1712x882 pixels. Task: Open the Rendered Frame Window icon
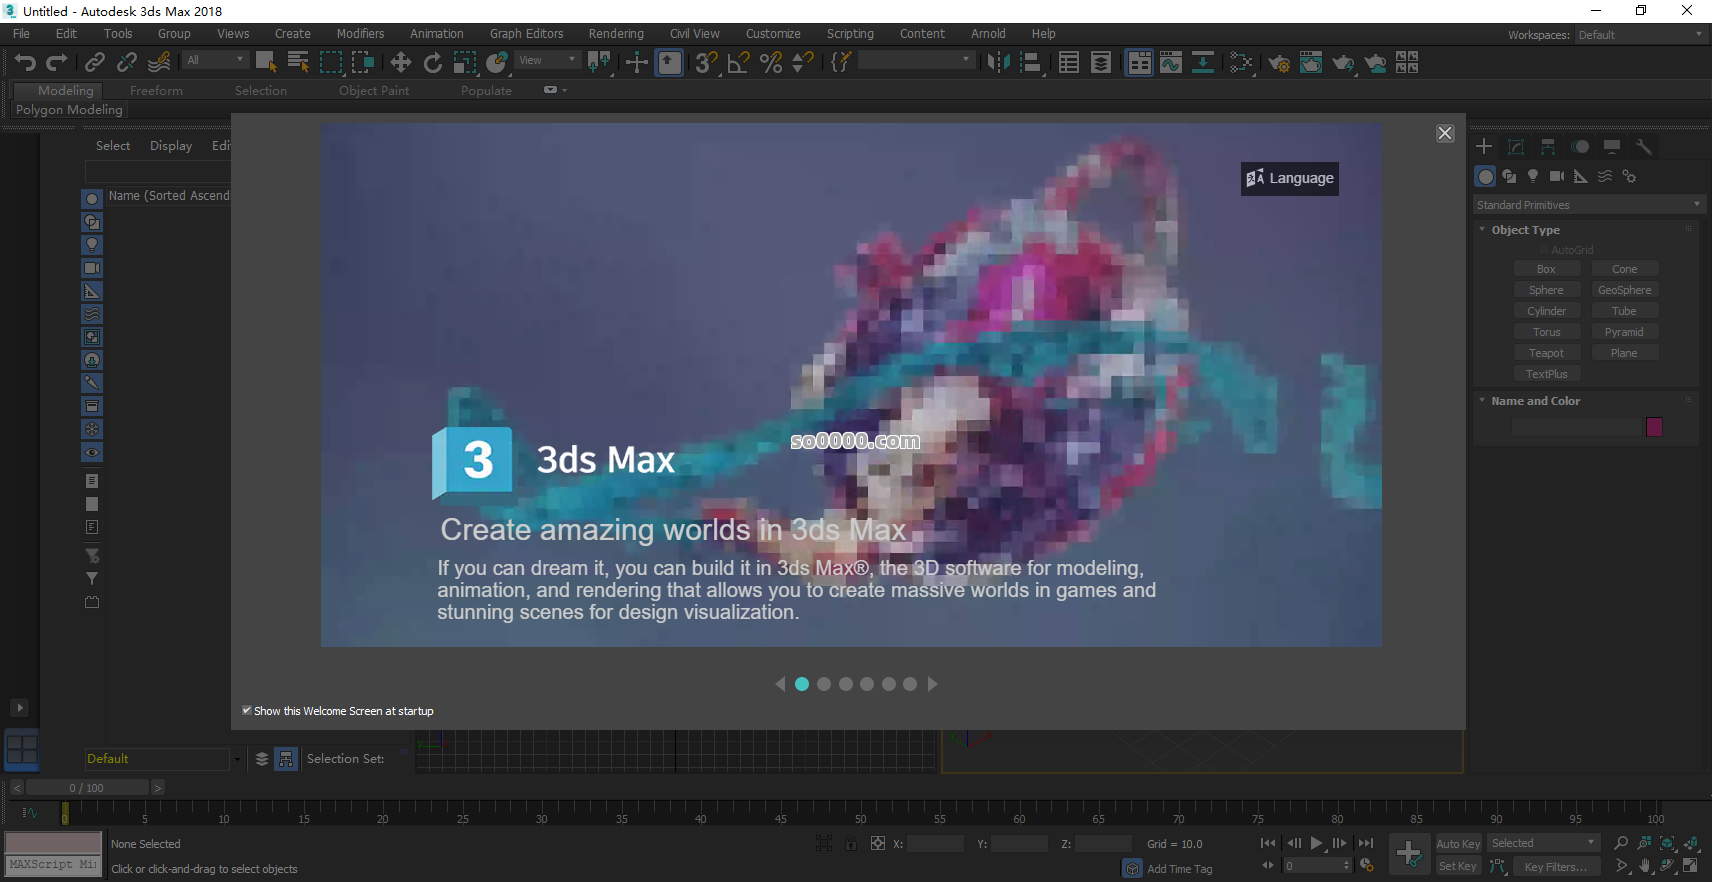[x=1311, y=63]
